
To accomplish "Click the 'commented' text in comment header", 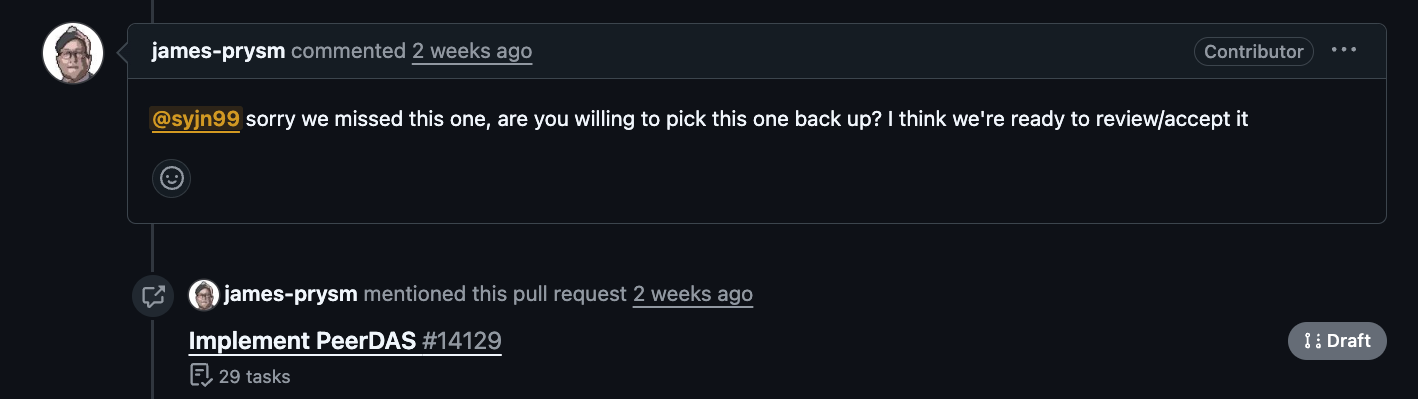I will (349, 51).
